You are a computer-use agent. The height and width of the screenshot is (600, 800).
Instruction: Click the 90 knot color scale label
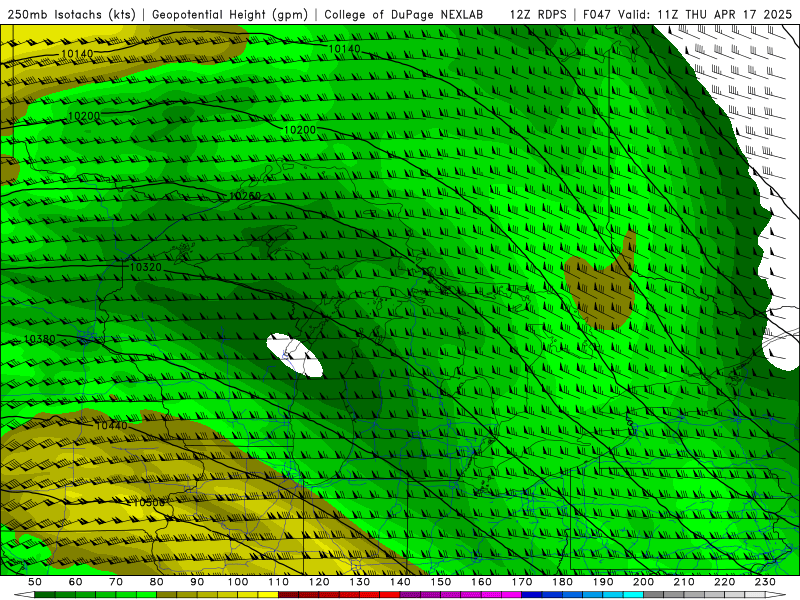[197, 582]
